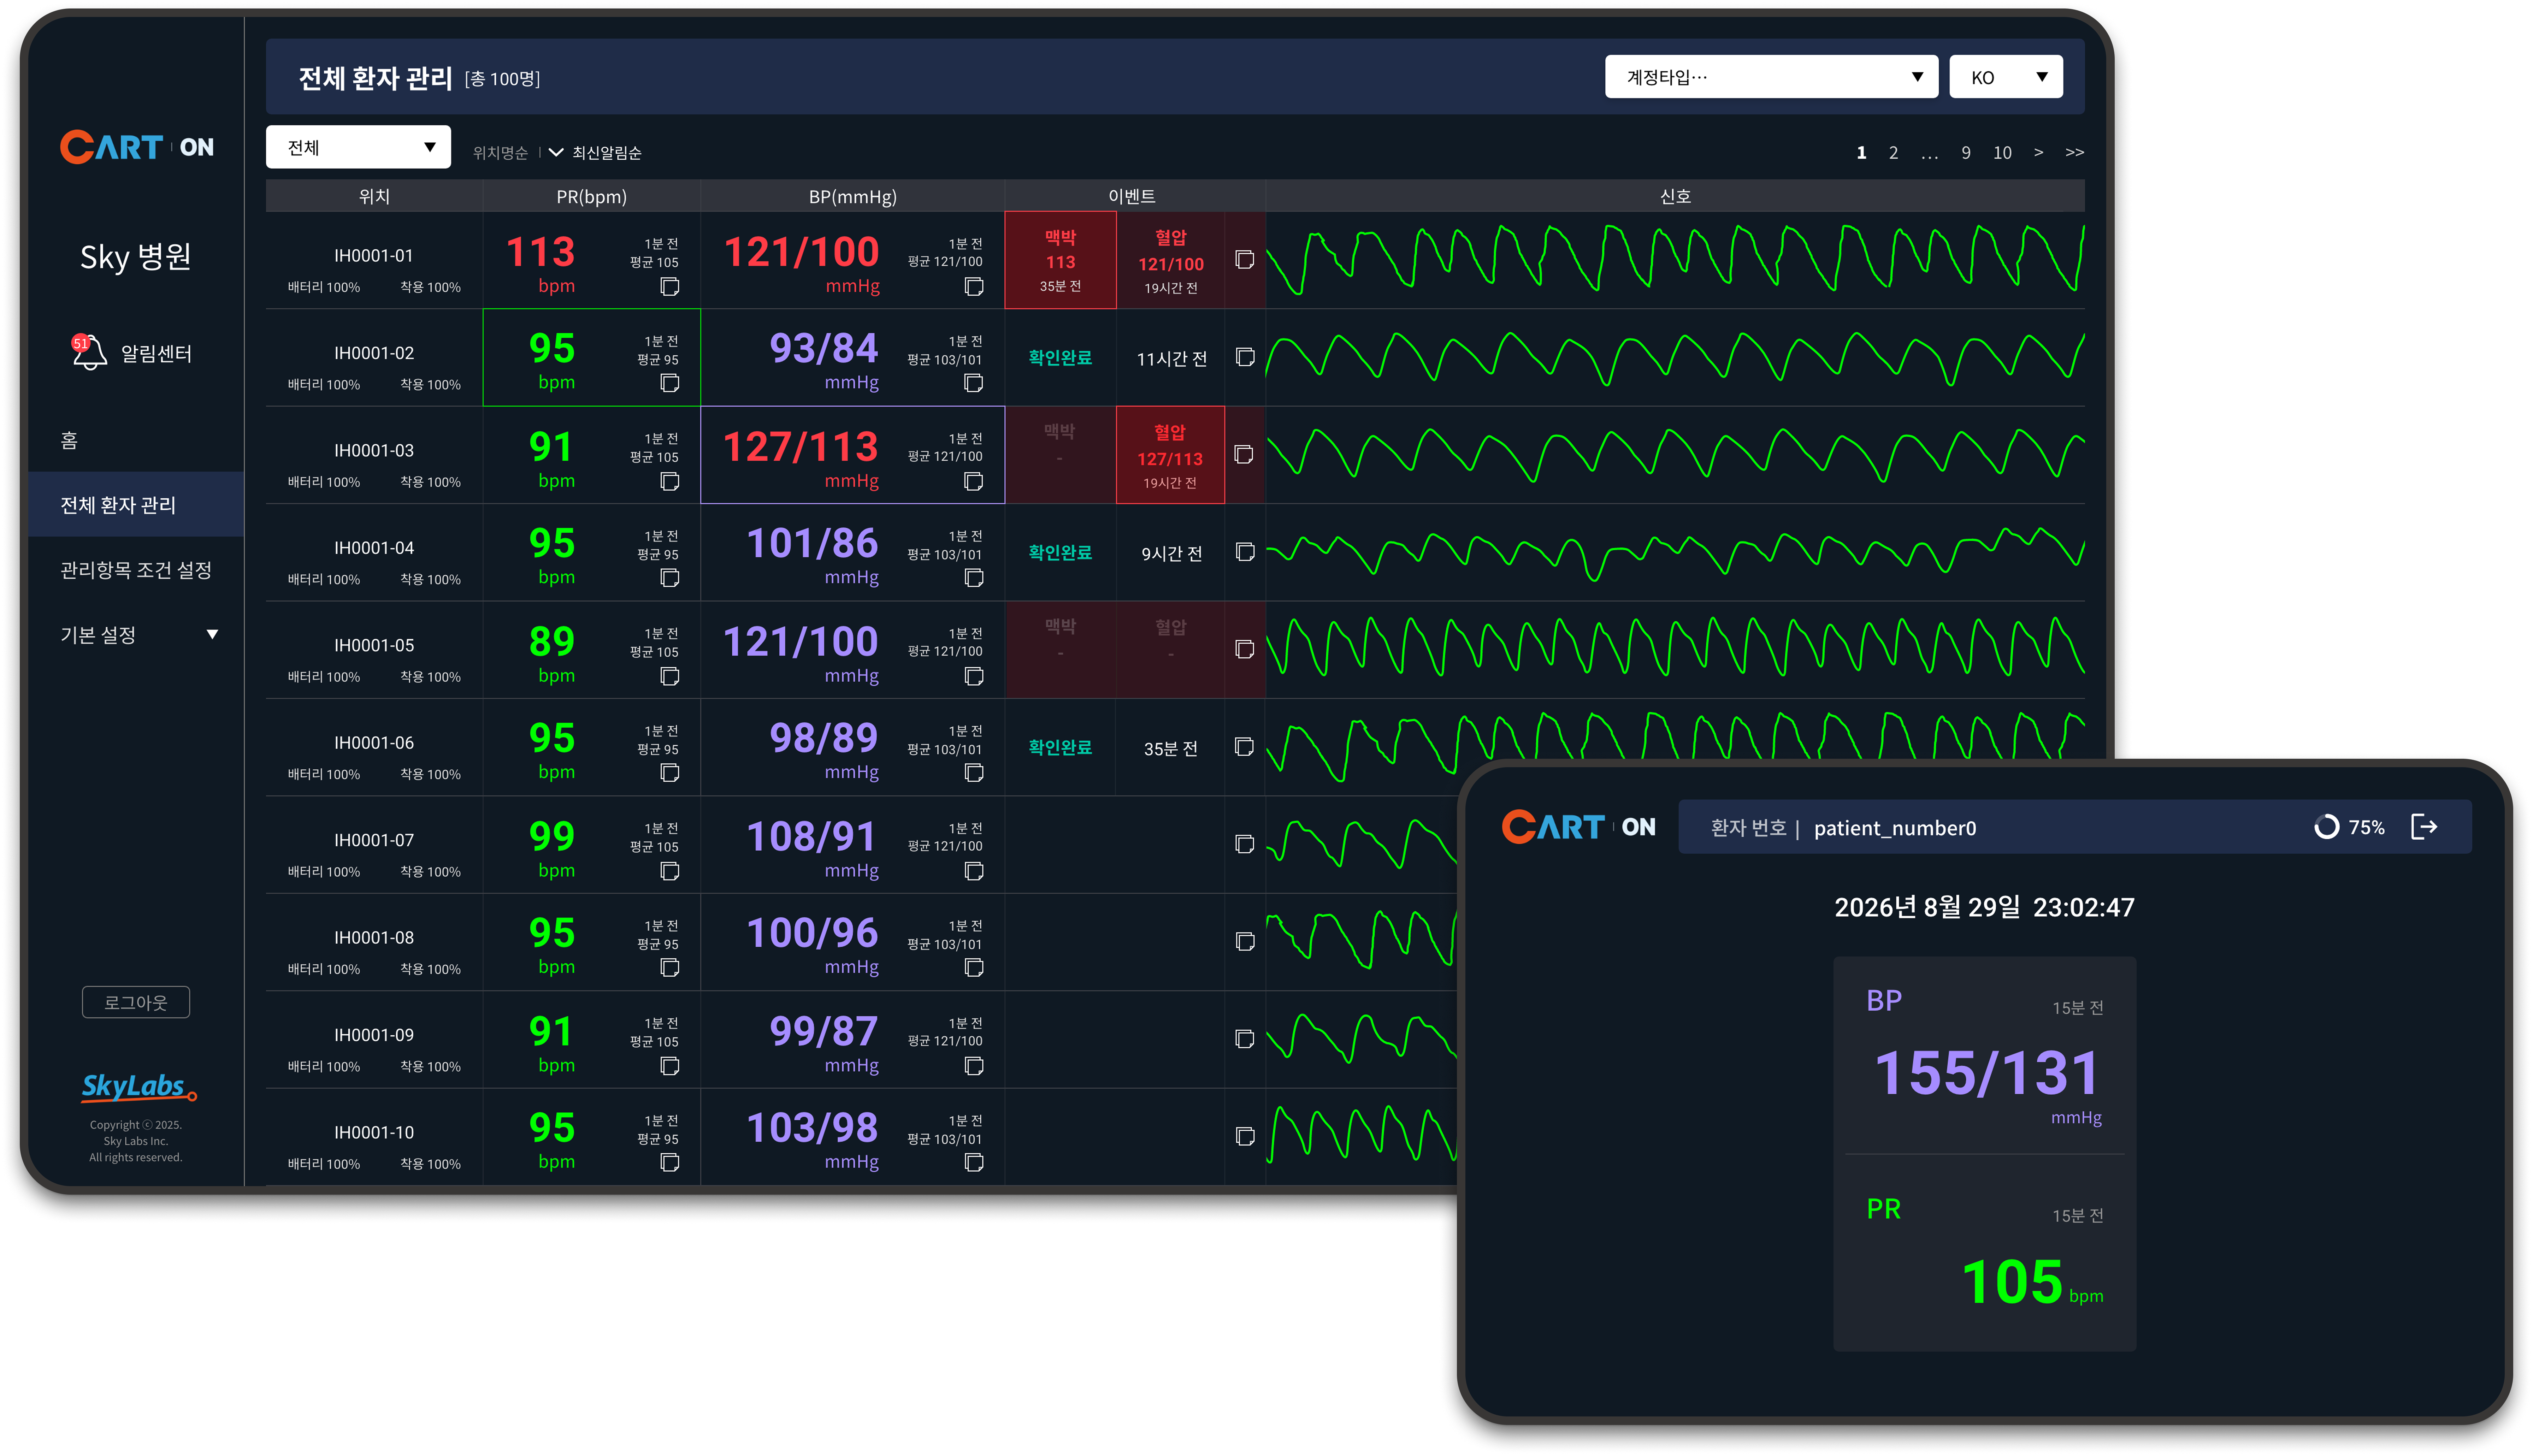The image size is (2533, 1456).
Task: Go to page 2
Action: click(1892, 153)
